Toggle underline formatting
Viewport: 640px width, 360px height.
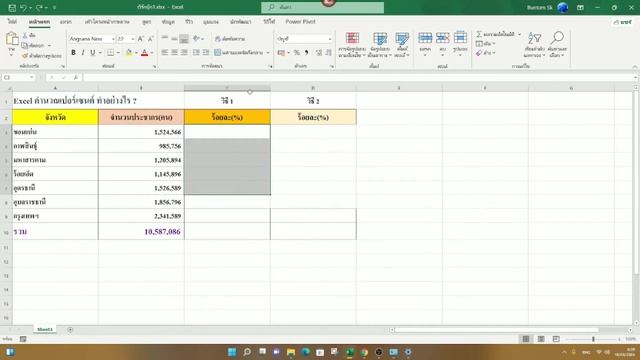93,53
